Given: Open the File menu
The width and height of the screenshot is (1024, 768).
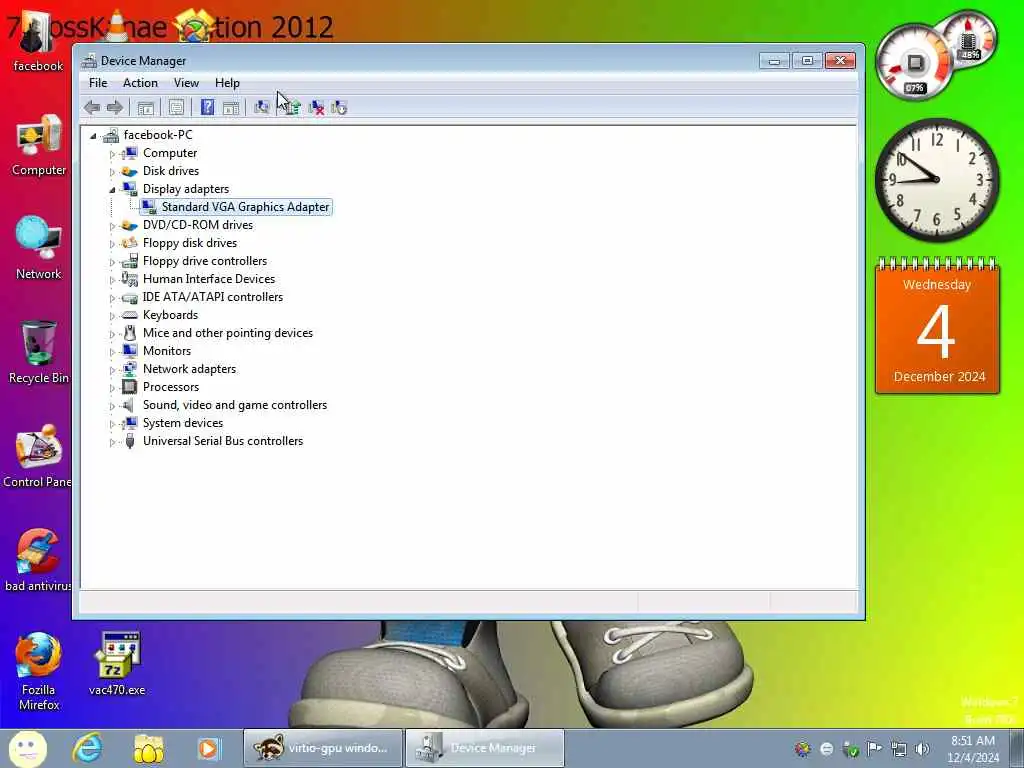Looking at the screenshot, I should point(98,83).
